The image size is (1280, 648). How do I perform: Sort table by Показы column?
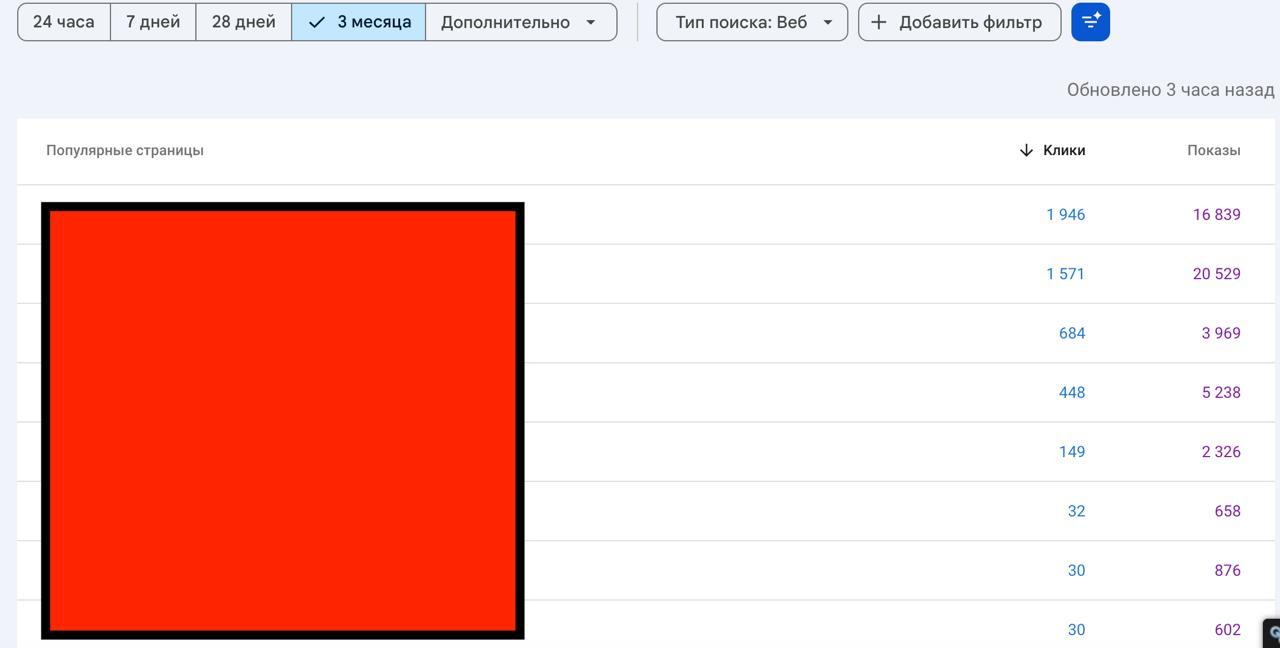[1213, 150]
